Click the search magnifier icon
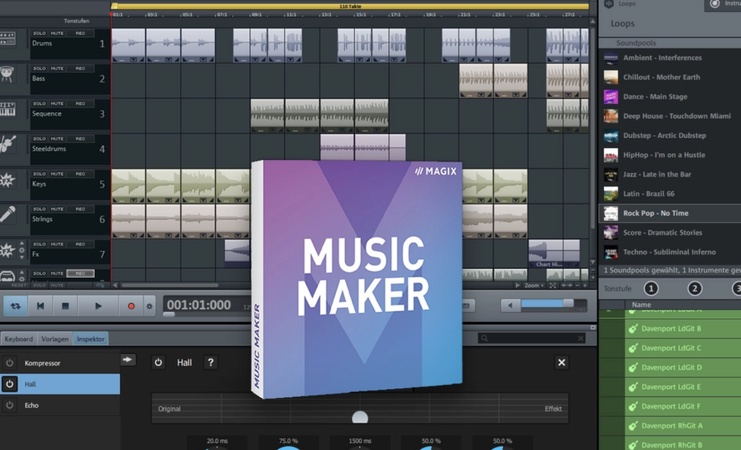This screenshot has height=450, width=741. point(484,338)
